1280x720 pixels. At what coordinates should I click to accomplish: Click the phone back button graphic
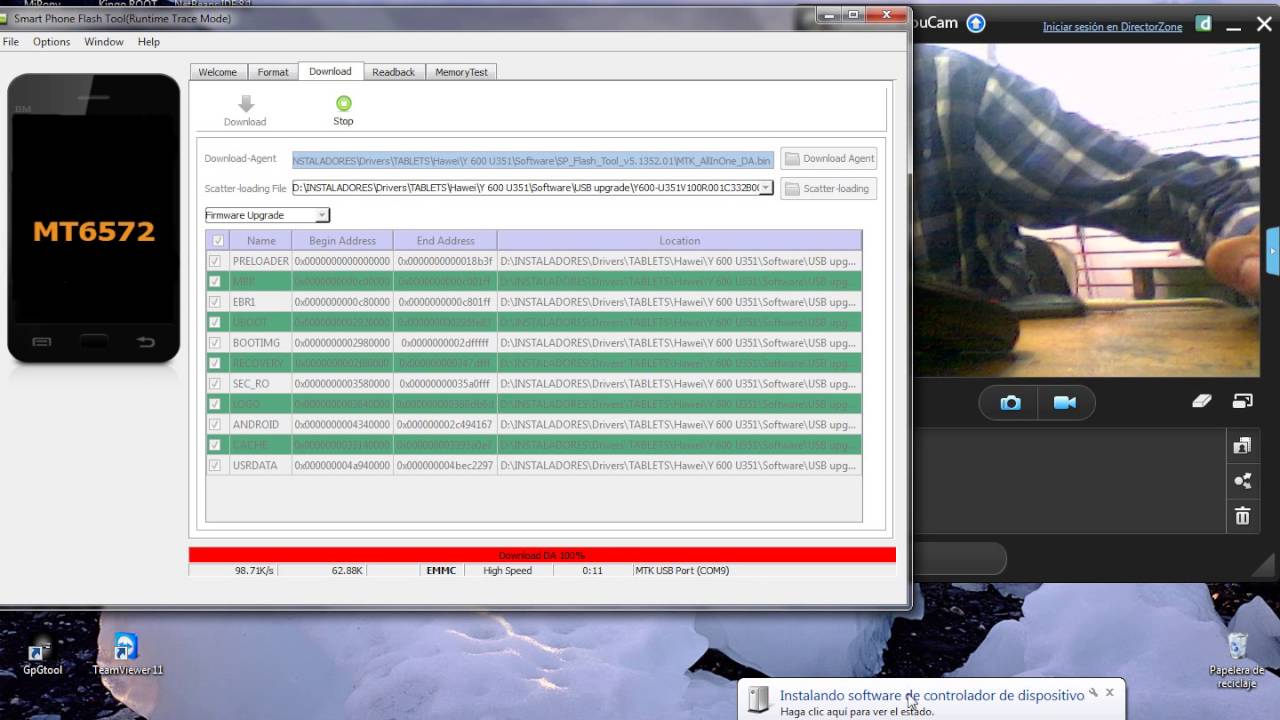click(146, 342)
